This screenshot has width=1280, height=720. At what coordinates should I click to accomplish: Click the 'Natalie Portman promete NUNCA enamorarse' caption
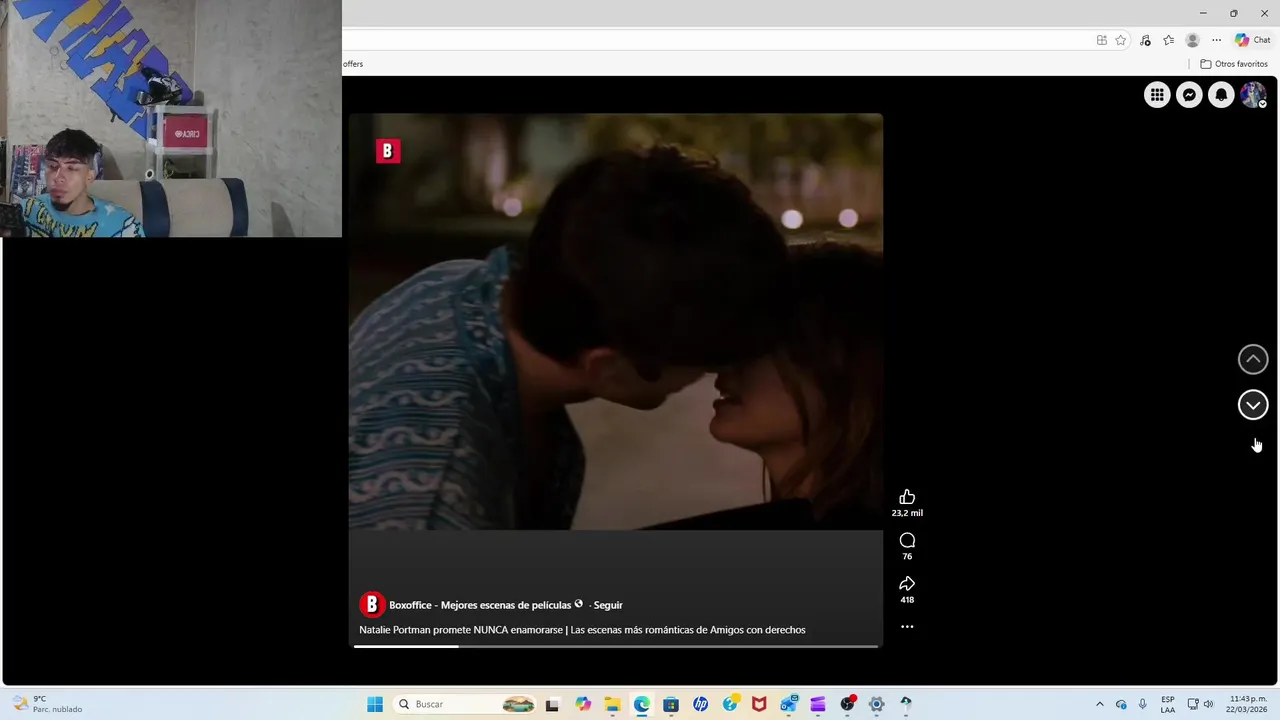pos(582,630)
